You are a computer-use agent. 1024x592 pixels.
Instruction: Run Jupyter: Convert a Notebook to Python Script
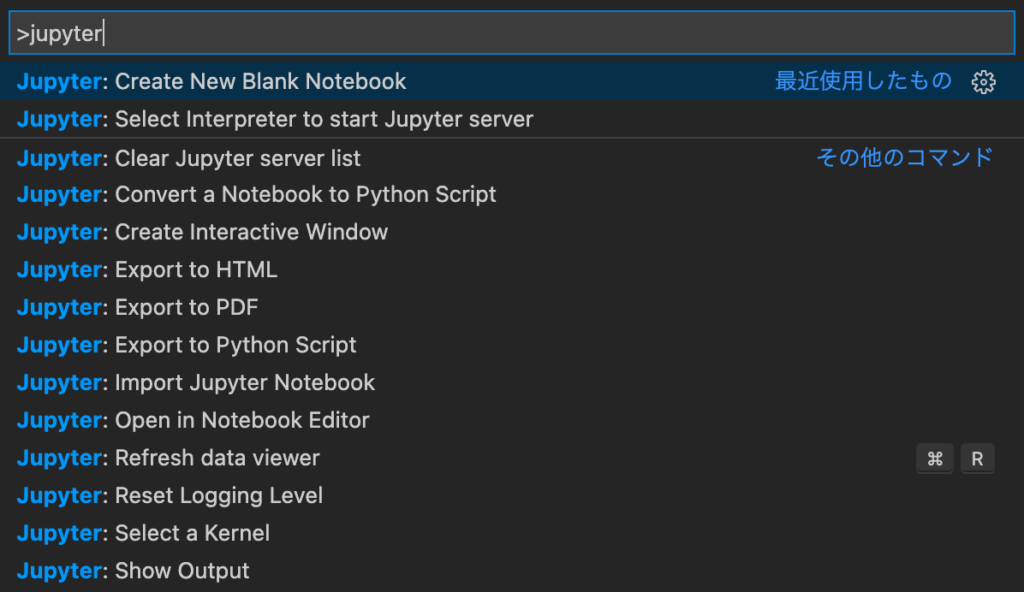[512, 195]
